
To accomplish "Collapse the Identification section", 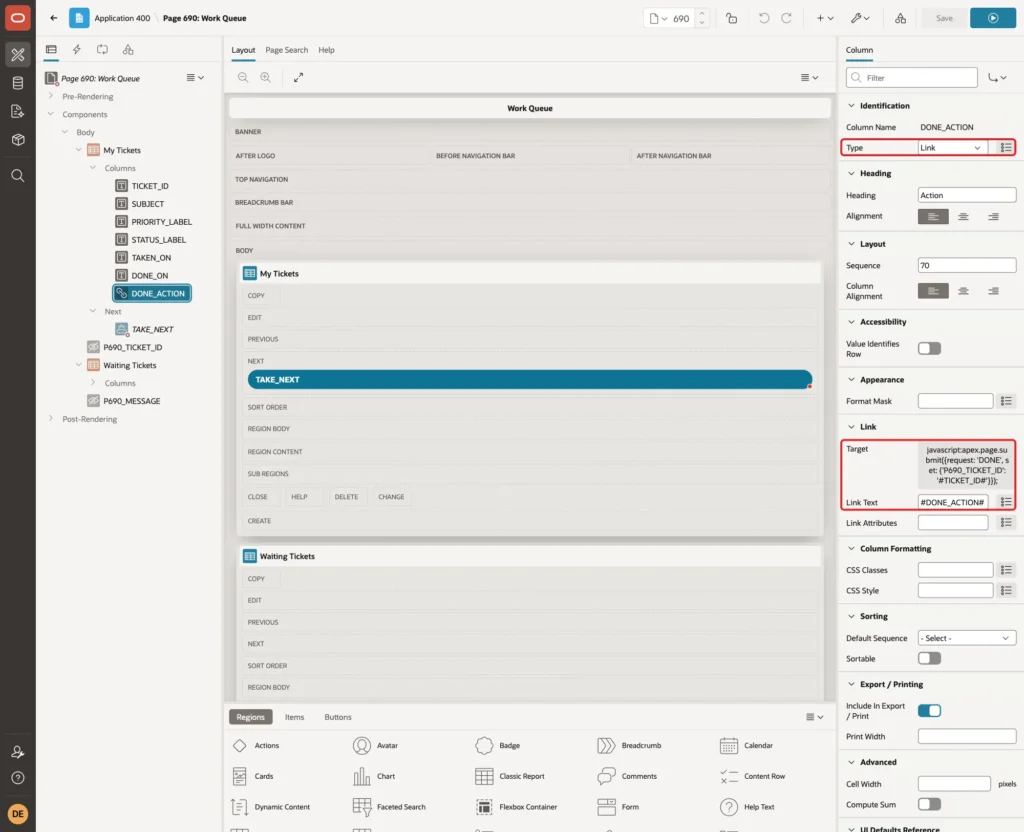I will click(851, 106).
